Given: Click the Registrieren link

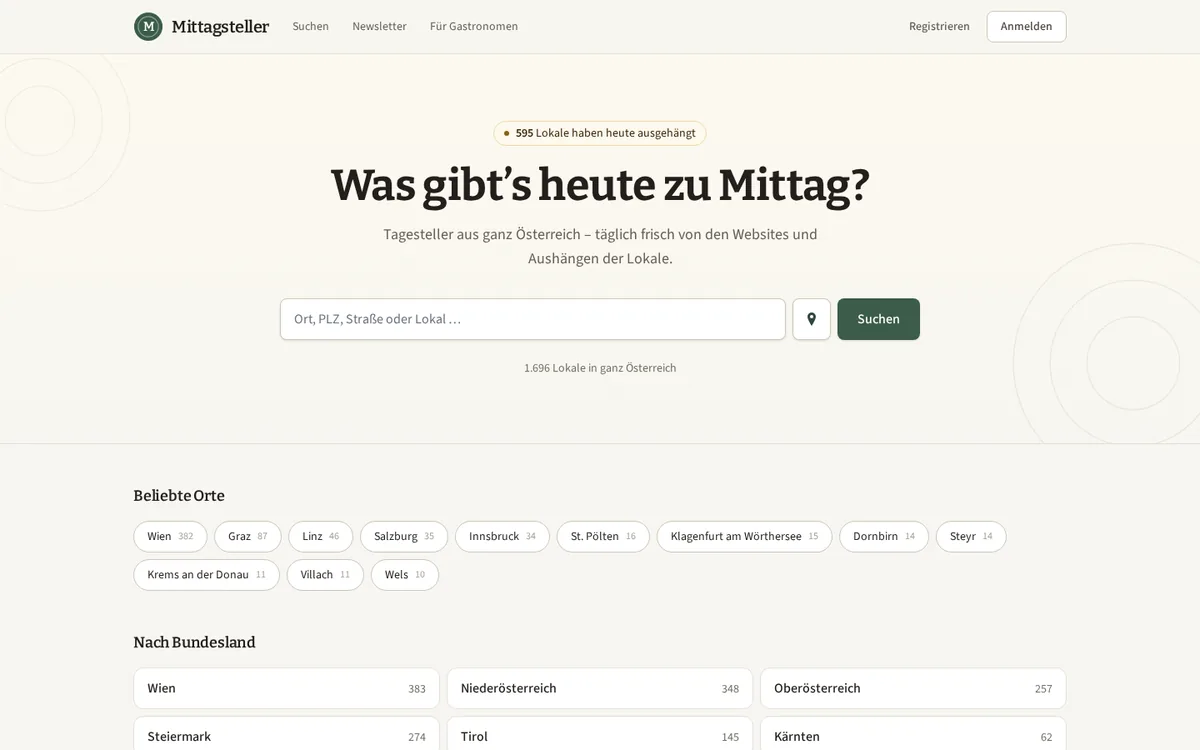Looking at the screenshot, I should coord(939,27).
